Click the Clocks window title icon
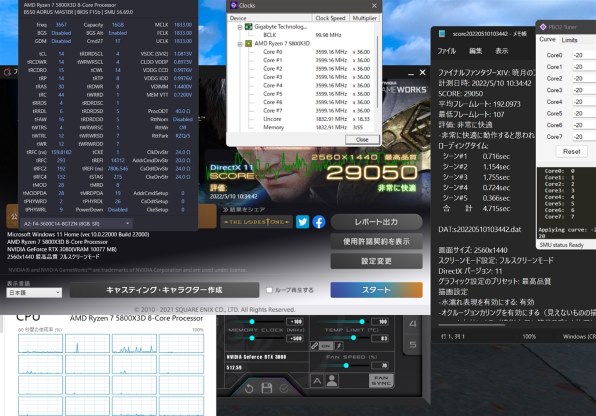596x416 pixels. pyautogui.click(x=233, y=5)
